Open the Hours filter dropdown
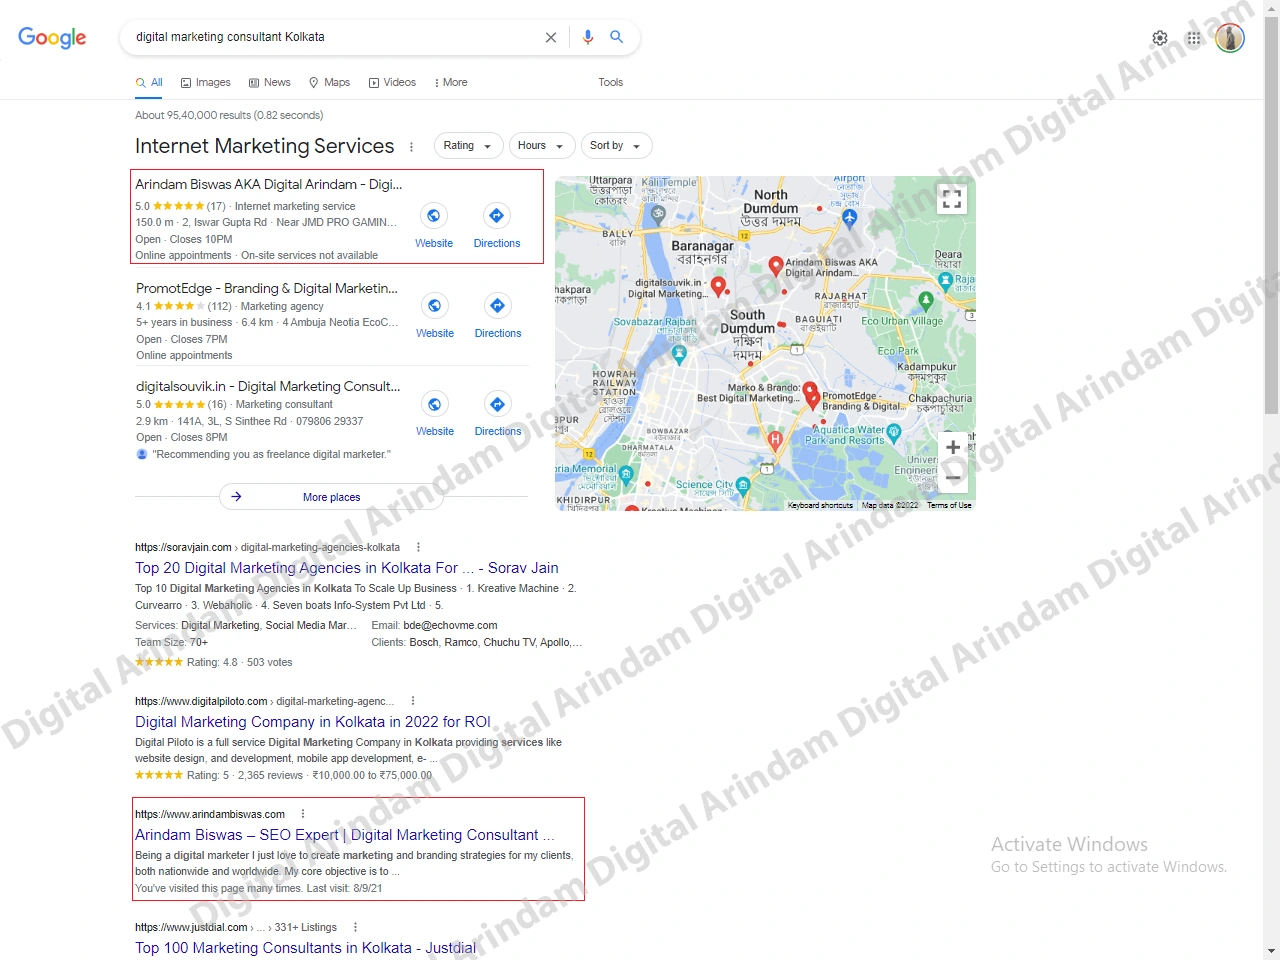Screen dimensions: 1280x960 [x=542, y=146]
